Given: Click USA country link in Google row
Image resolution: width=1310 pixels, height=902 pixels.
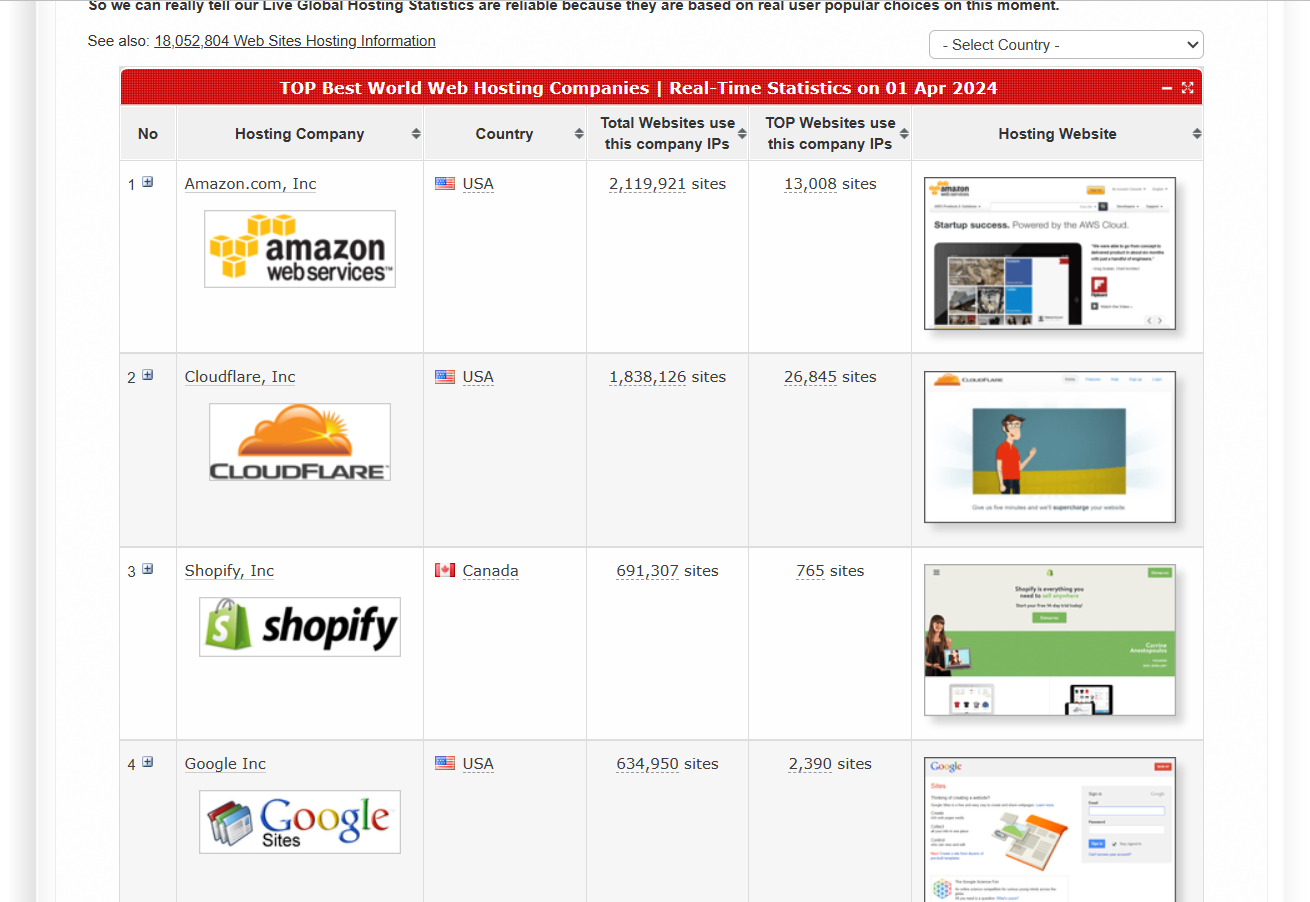Looking at the screenshot, I should click(478, 764).
